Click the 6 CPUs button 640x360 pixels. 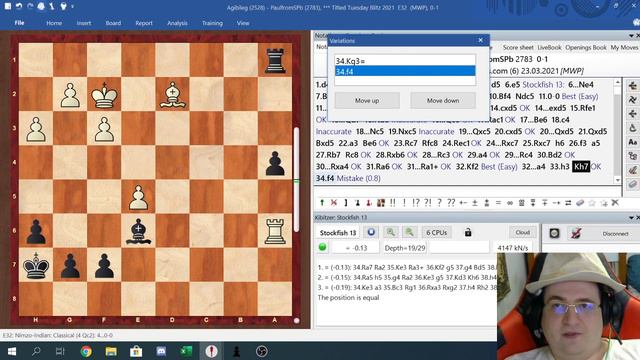tap(436, 232)
